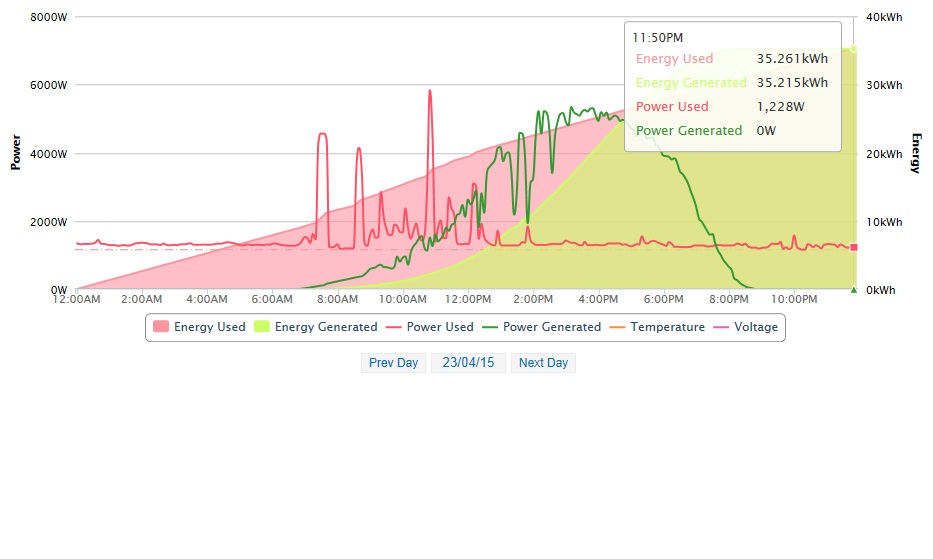Toggle the Voltage series label in legend
The height and width of the screenshot is (559, 933).
tap(755, 327)
